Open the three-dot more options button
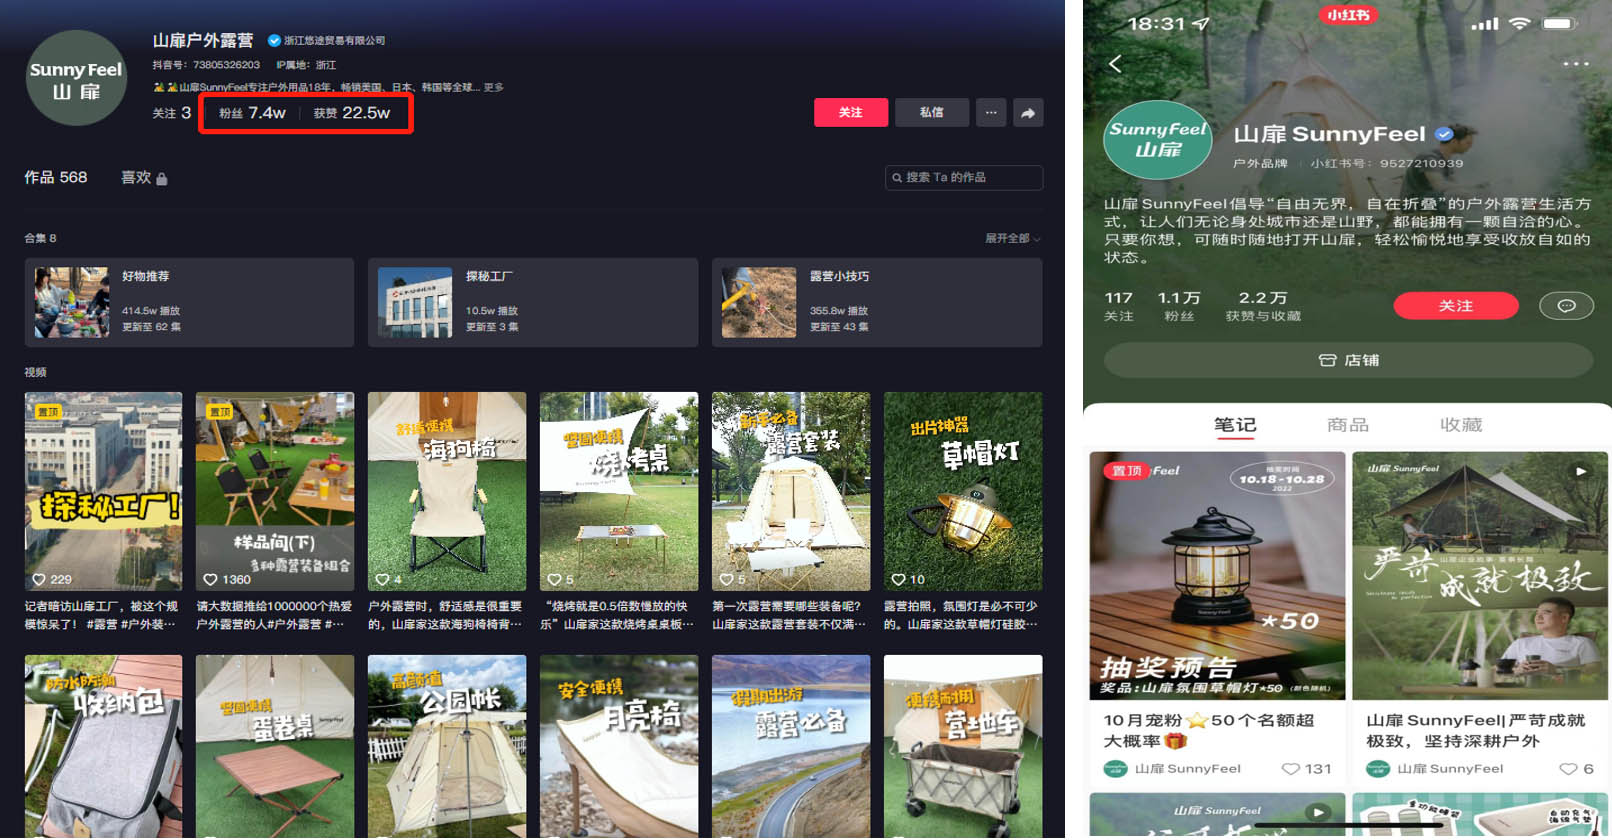Image resolution: width=1612 pixels, height=840 pixels. pyautogui.click(x=990, y=113)
